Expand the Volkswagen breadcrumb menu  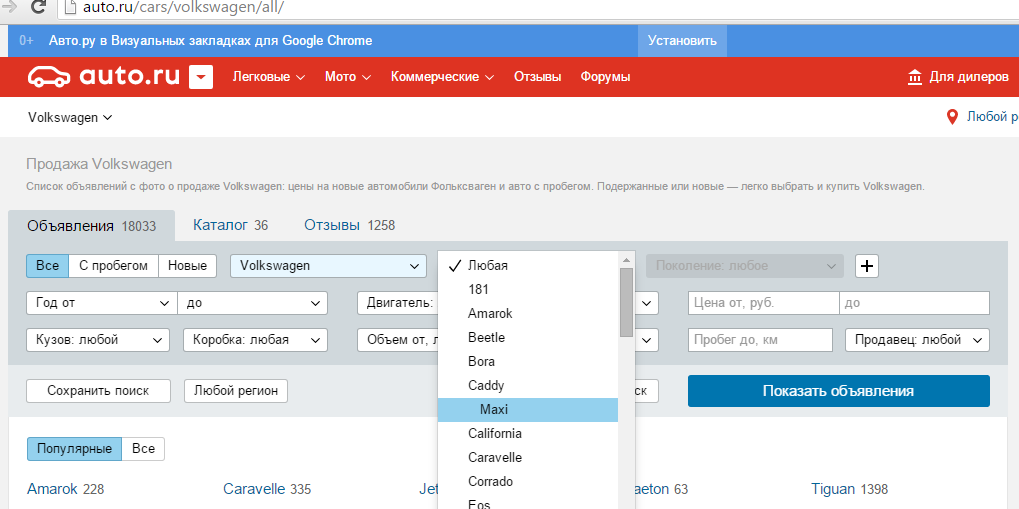(70, 118)
